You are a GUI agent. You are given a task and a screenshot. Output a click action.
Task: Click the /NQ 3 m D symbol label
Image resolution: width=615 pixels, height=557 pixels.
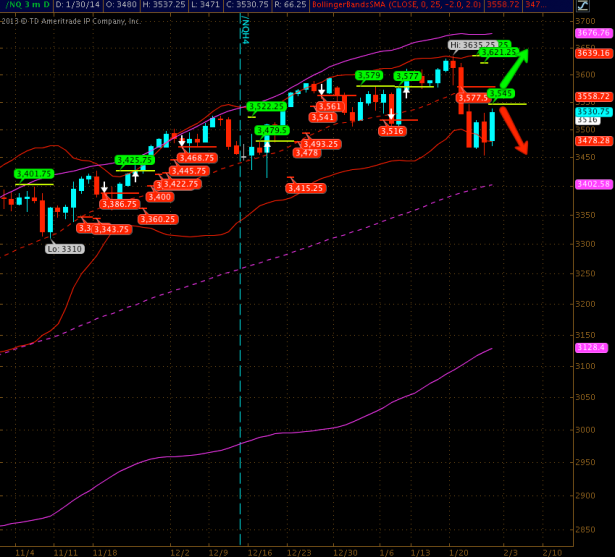click(x=27, y=5)
